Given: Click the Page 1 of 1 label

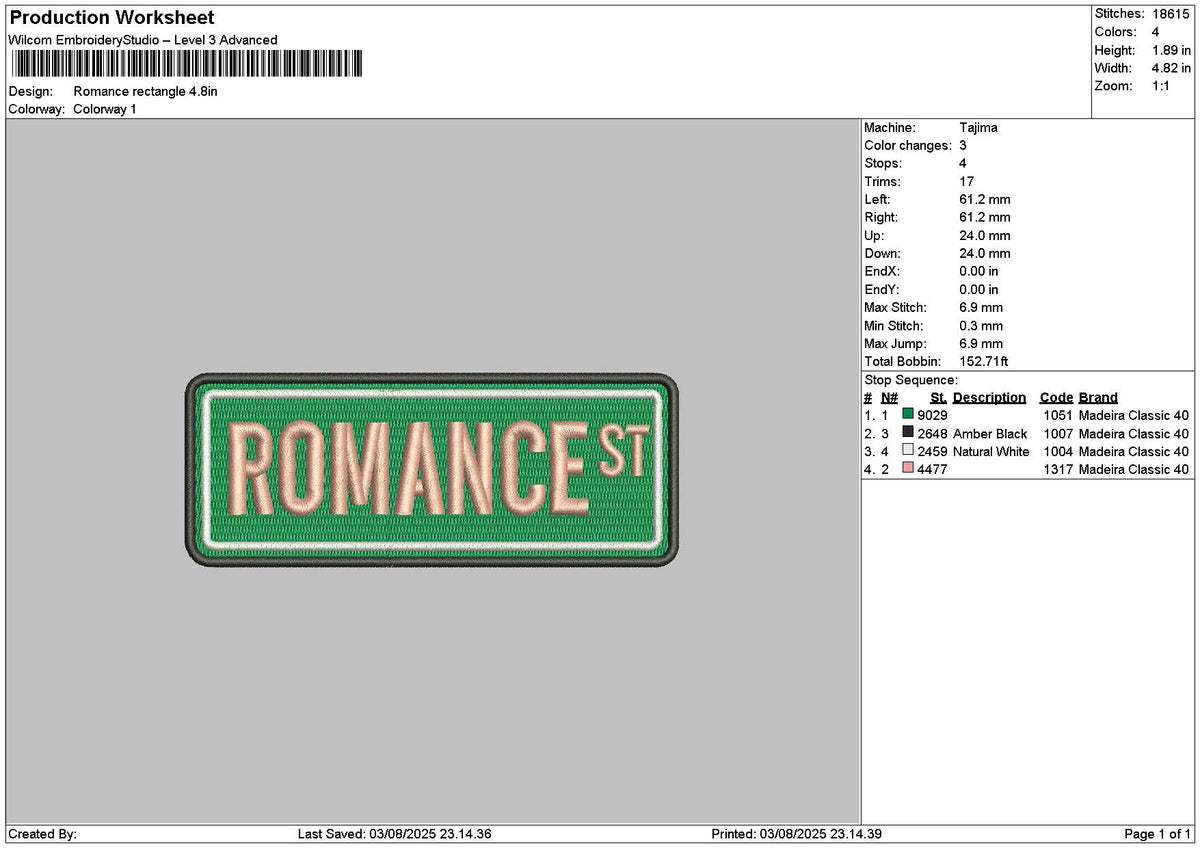Looking at the screenshot, I should click(1158, 833).
